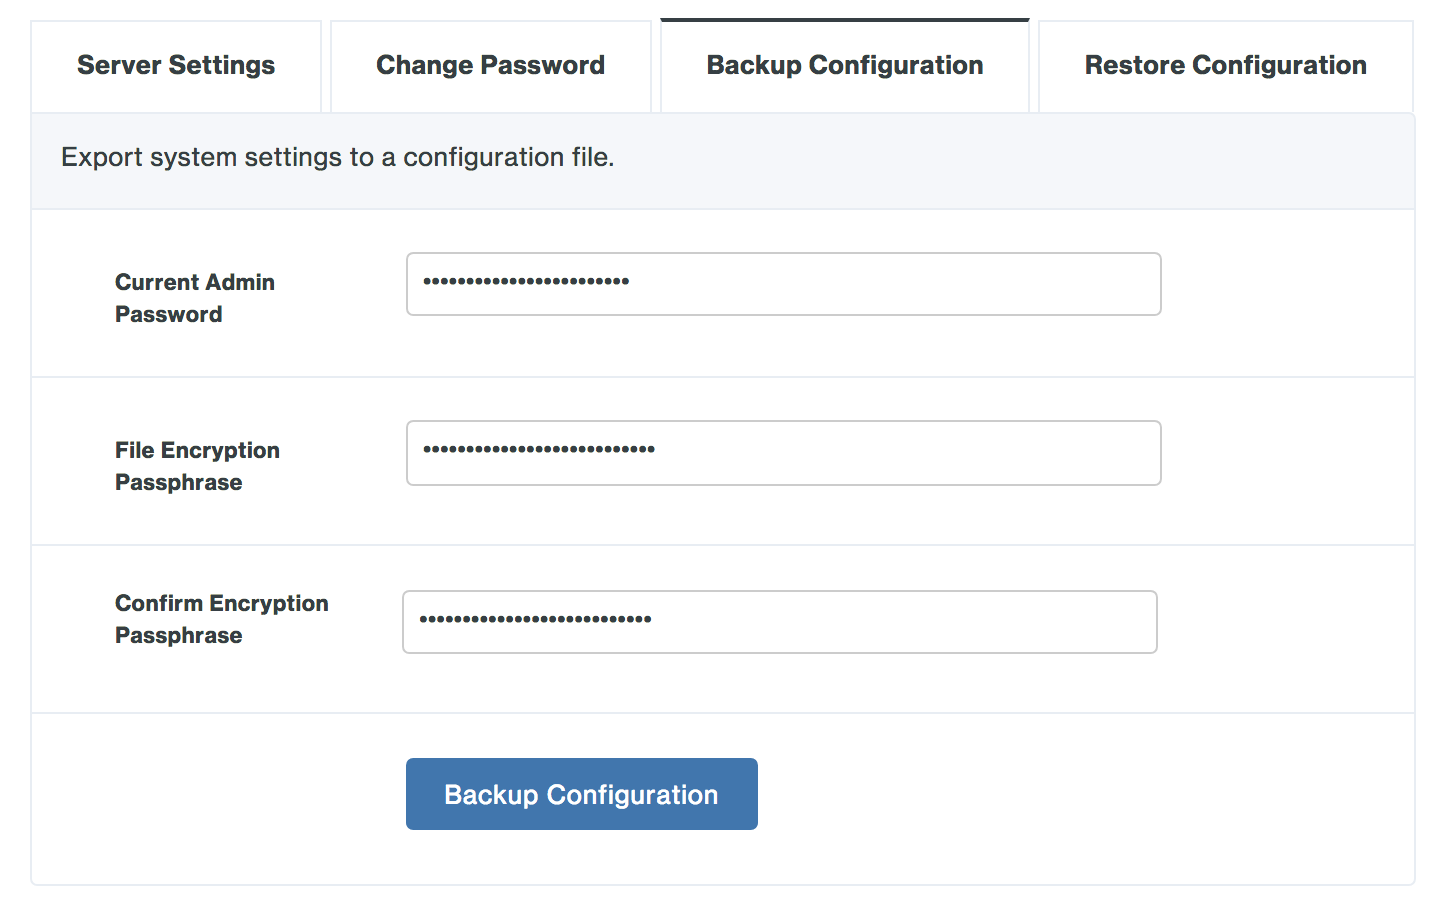Click the export settings description text
This screenshot has width=1444, height=914.
(x=337, y=157)
